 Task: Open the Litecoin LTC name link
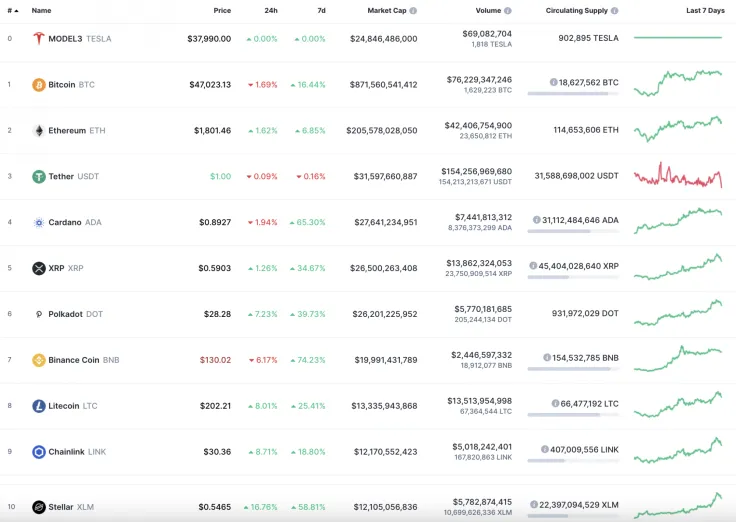click(73, 406)
